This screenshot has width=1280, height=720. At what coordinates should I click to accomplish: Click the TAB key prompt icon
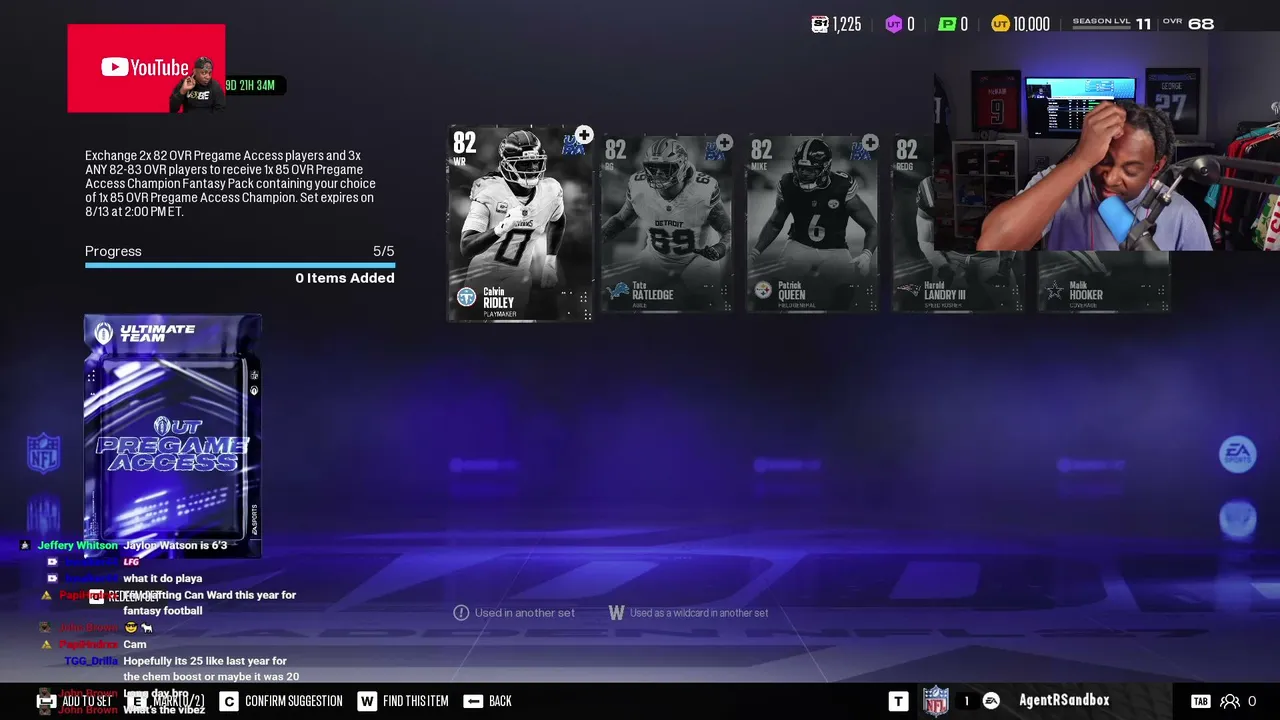[1201, 701]
